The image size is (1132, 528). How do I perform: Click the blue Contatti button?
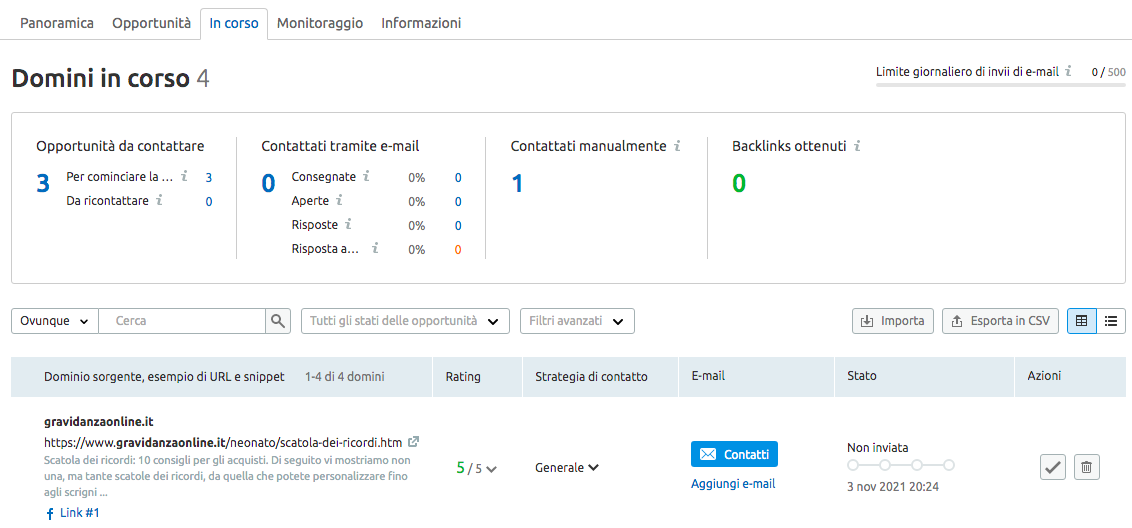point(734,454)
